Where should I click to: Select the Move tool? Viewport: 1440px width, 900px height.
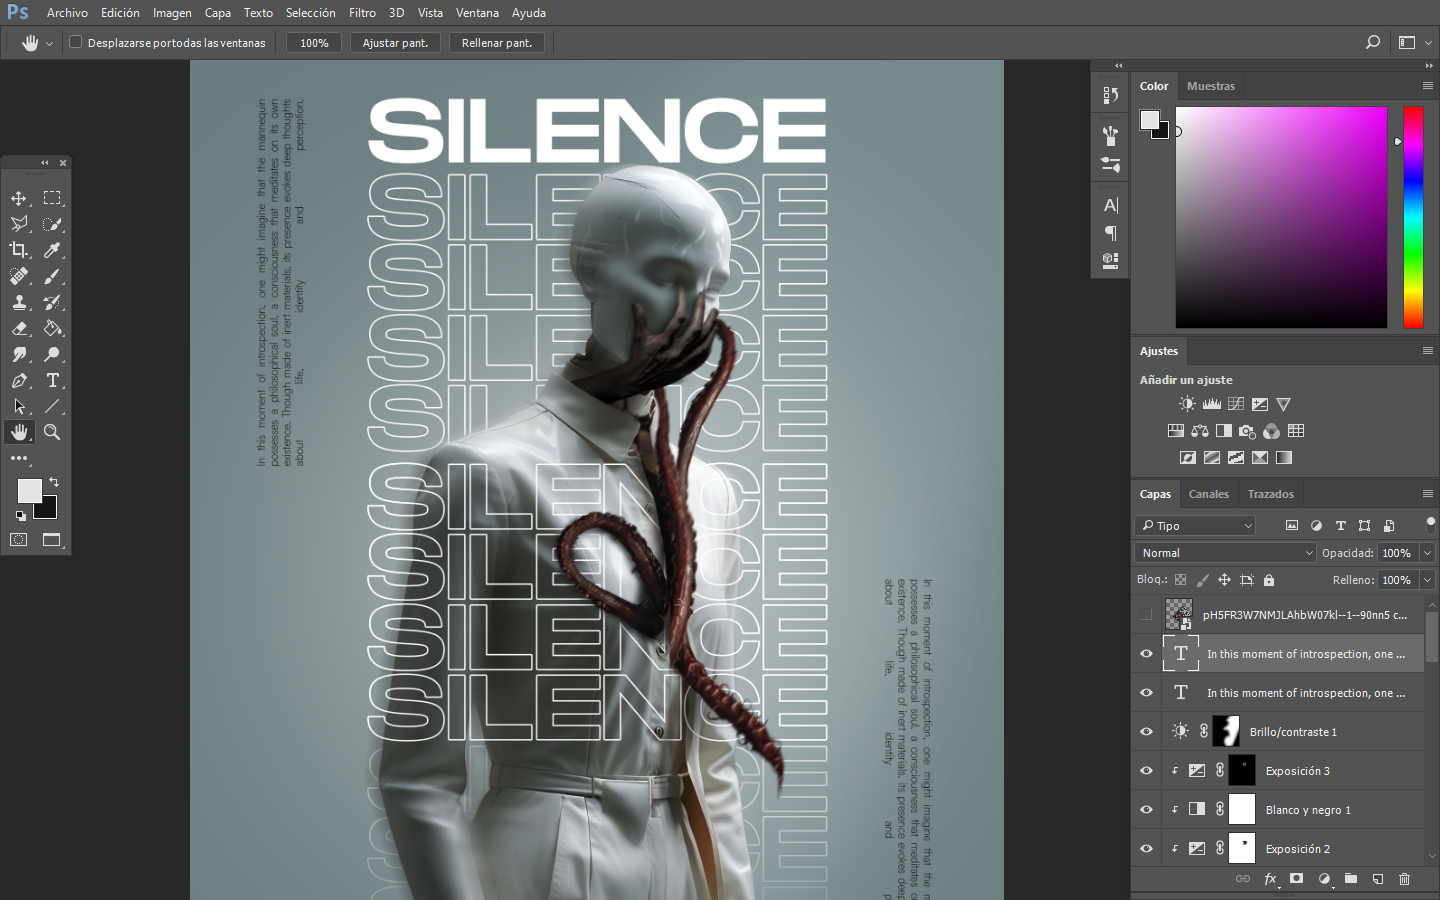pyautogui.click(x=19, y=198)
